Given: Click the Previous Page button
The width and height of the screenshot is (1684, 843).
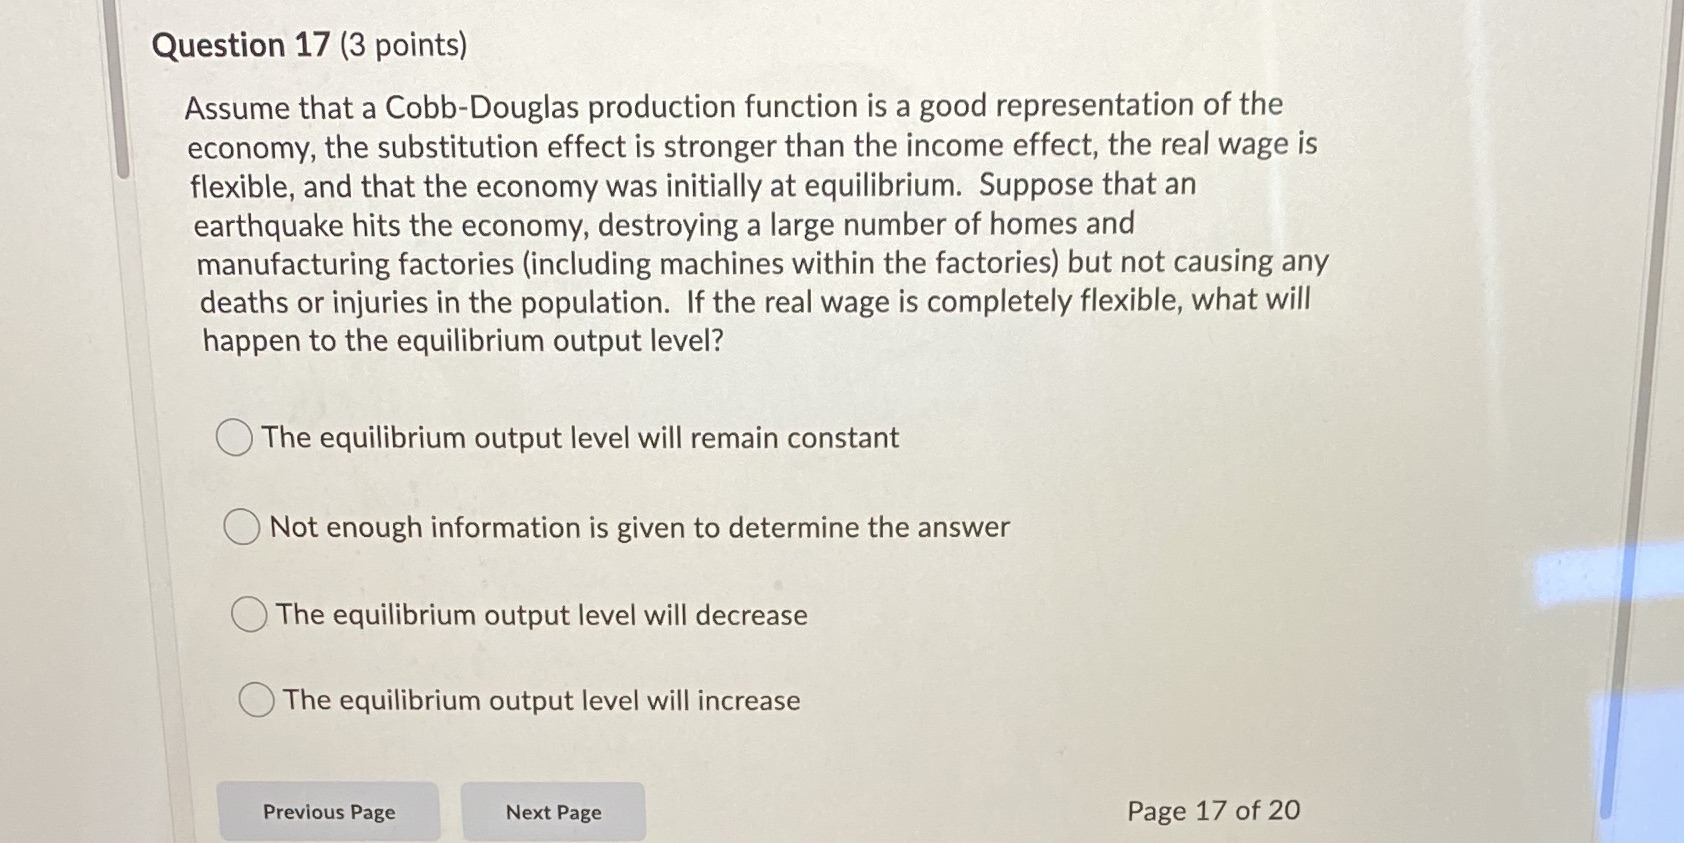Looking at the screenshot, I should coord(329,812).
